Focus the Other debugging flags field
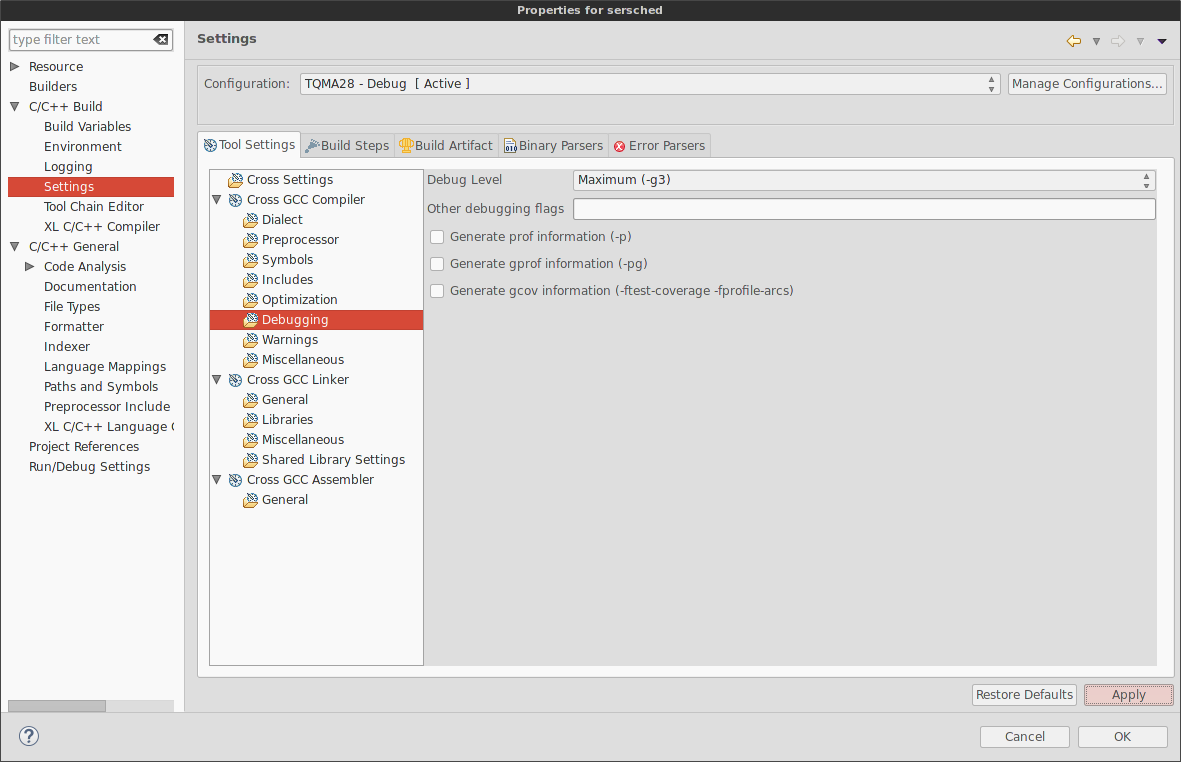Image resolution: width=1181 pixels, height=762 pixels. [x=864, y=209]
